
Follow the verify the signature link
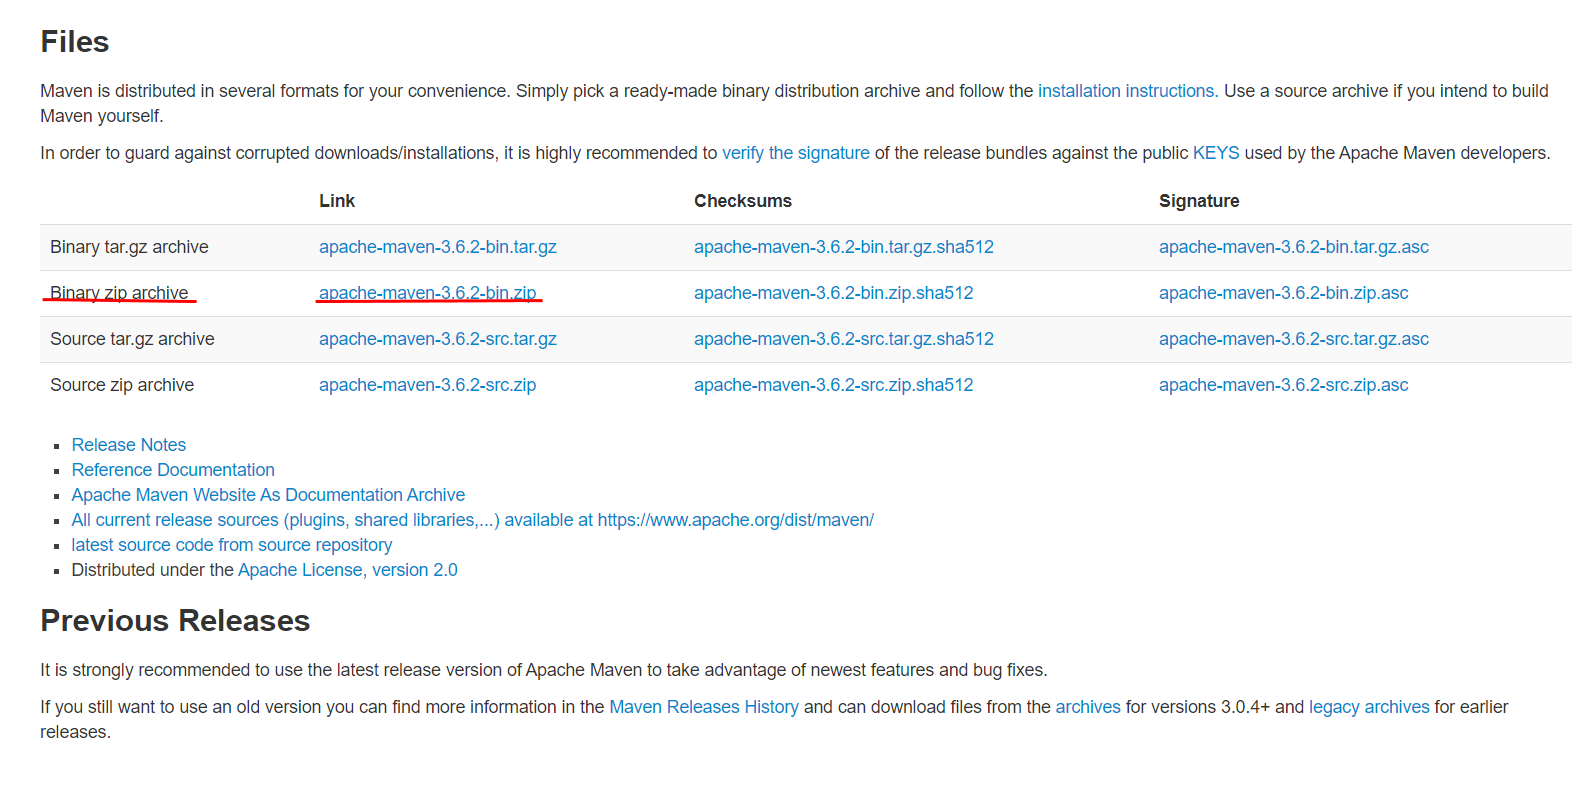(796, 153)
